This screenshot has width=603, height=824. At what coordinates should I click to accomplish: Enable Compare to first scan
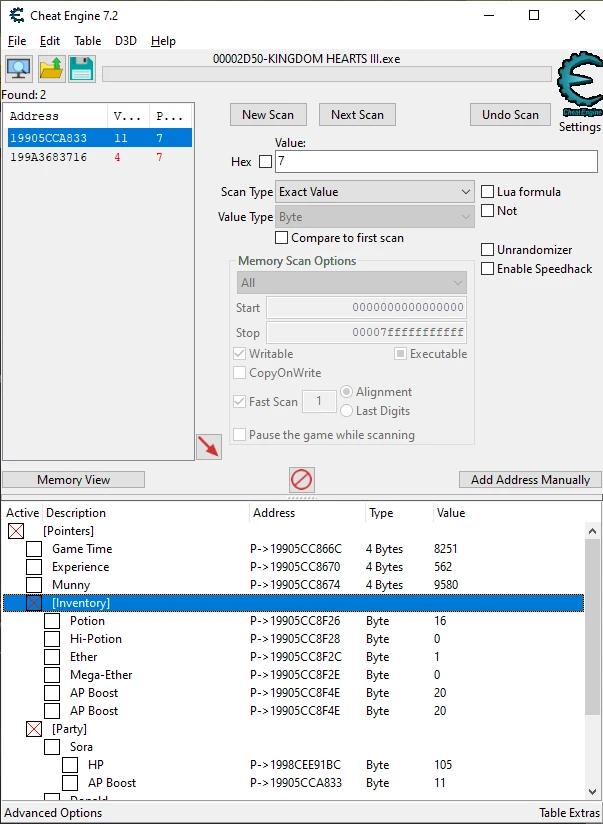(281, 238)
